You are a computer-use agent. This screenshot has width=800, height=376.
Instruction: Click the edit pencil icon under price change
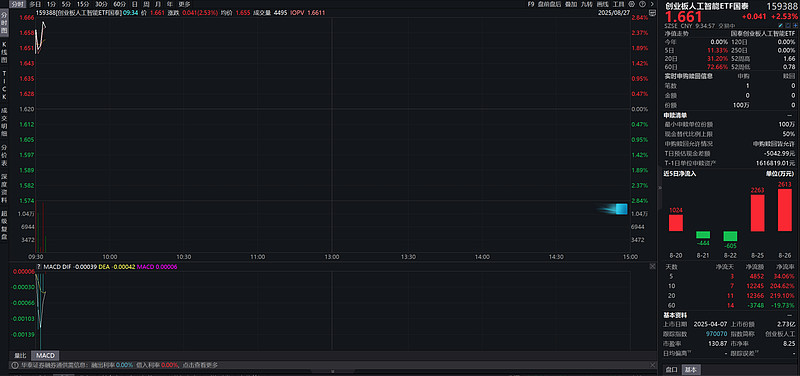click(781, 25)
